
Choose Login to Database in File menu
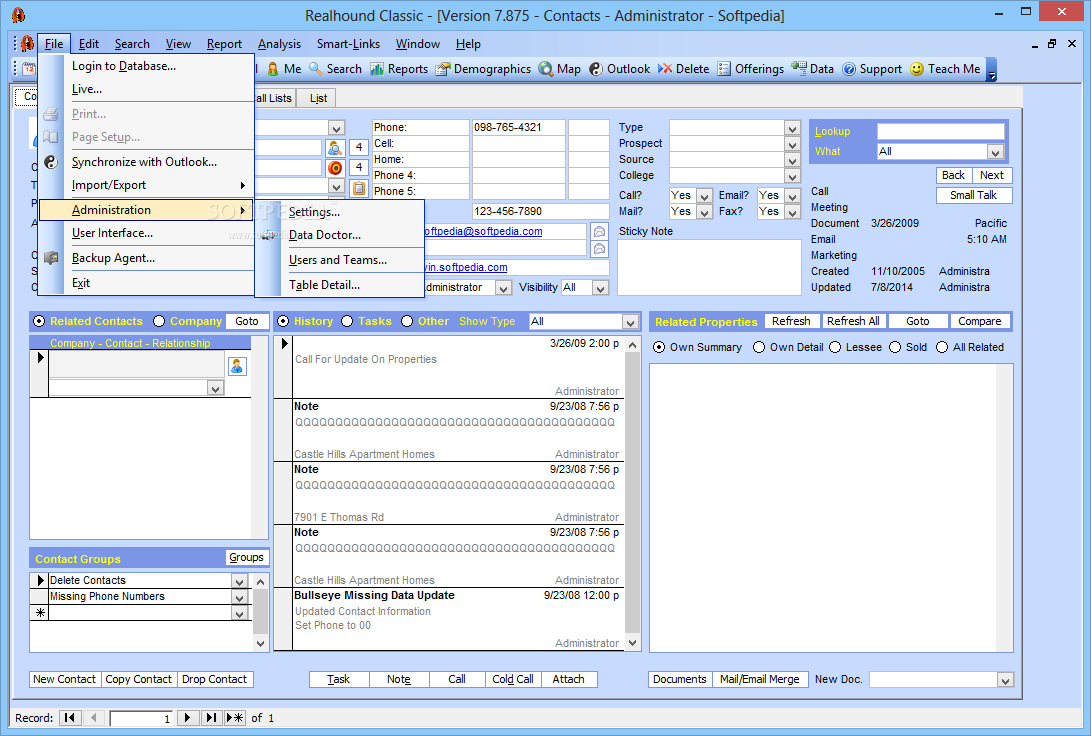pyautogui.click(x=124, y=66)
